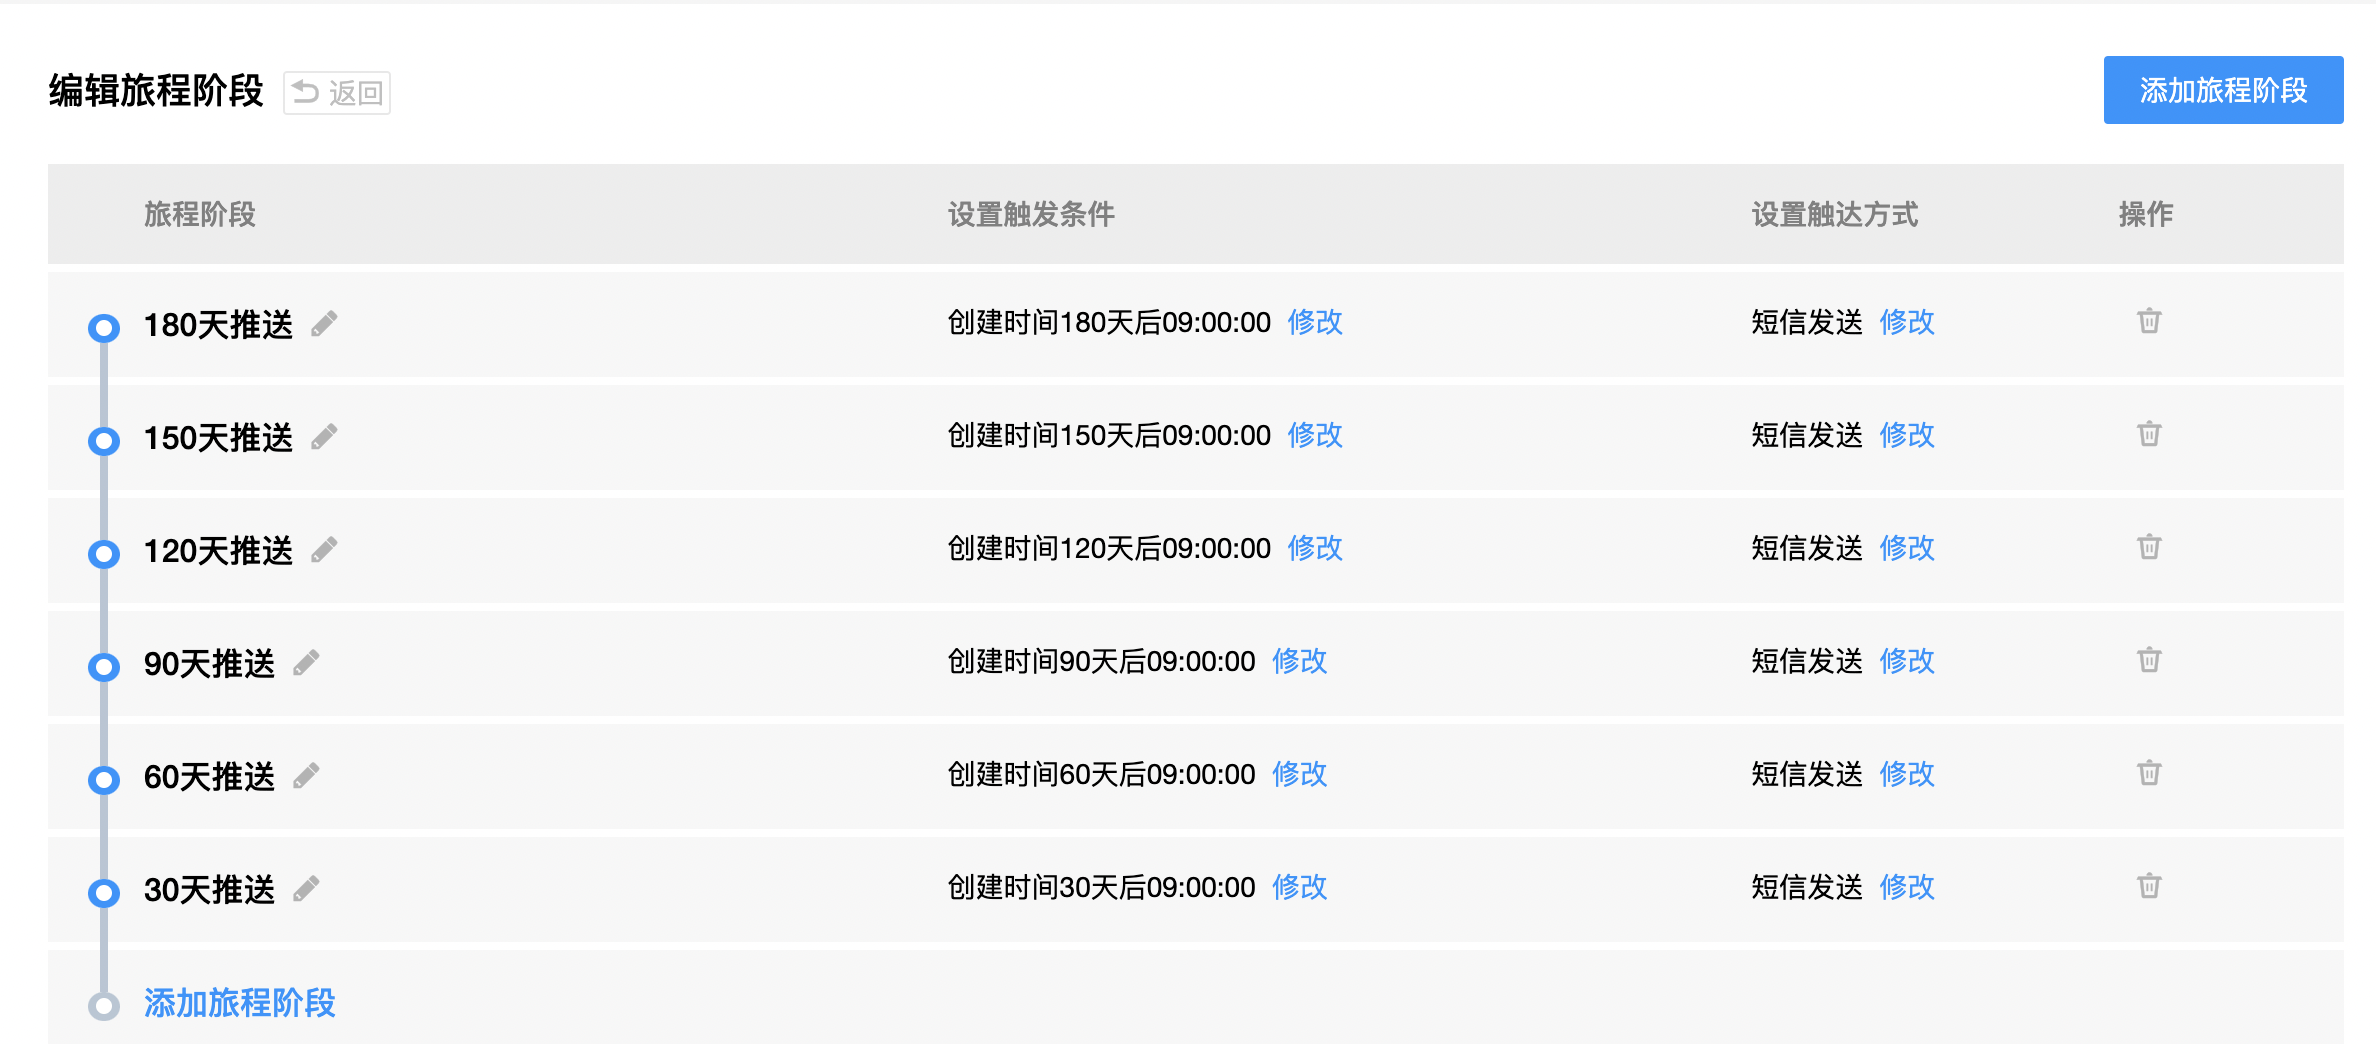Click 修改 next to 创建时间90天后09:00:00

(1299, 661)
